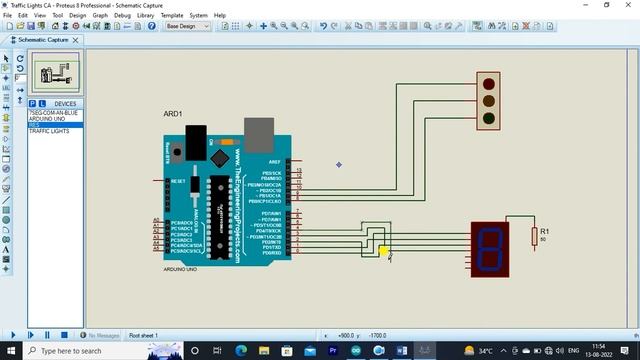Toggle the grid dots toolbar icon
The height and width of the screenshot is (360, 640).
pos(236,26)
